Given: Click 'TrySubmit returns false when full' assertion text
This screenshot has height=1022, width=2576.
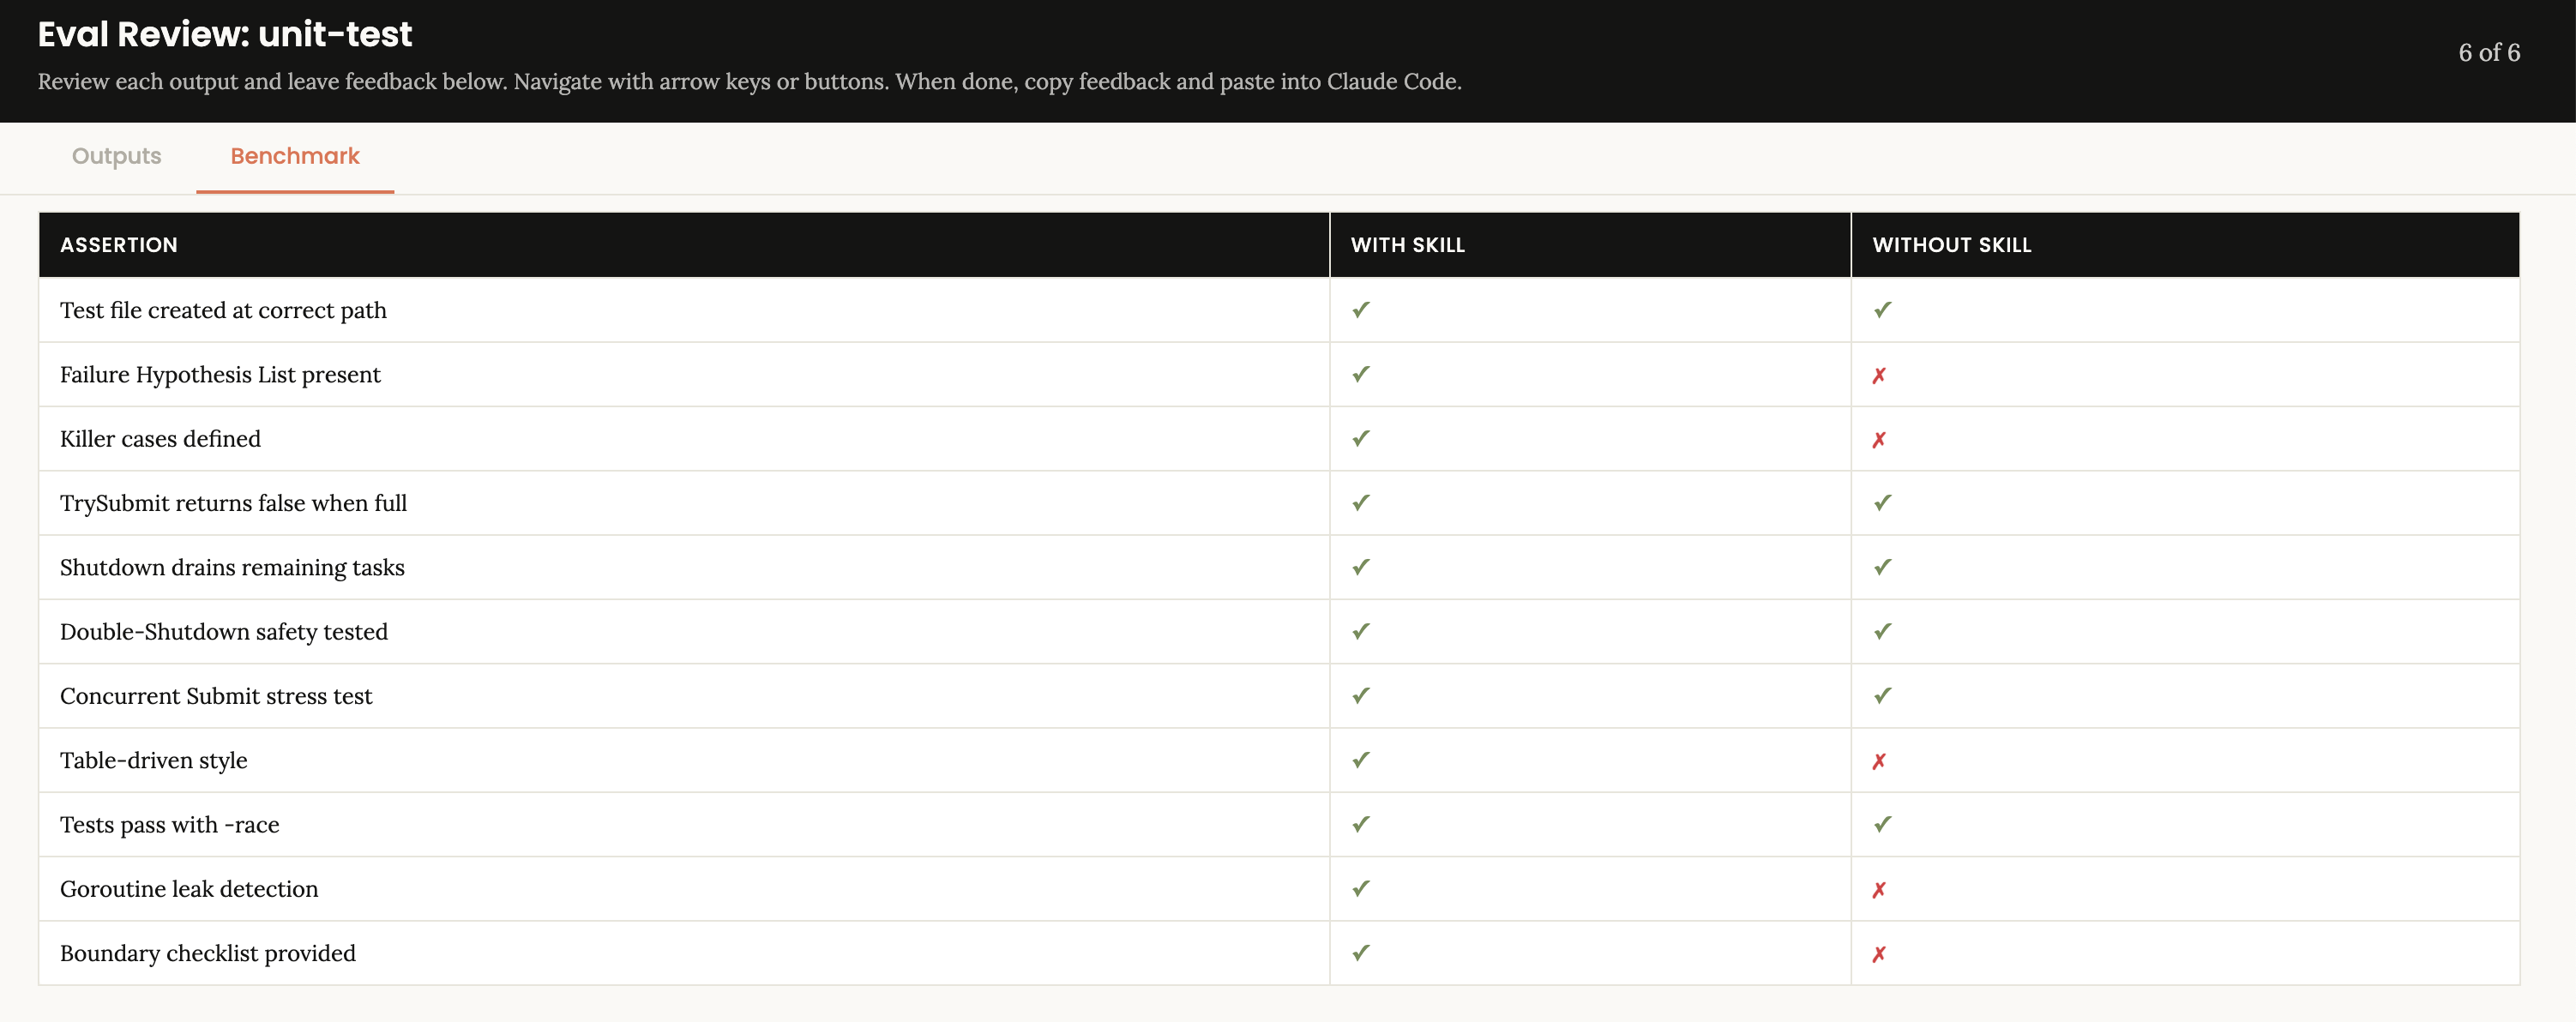Looking at the screenshot, I should 233,503.
